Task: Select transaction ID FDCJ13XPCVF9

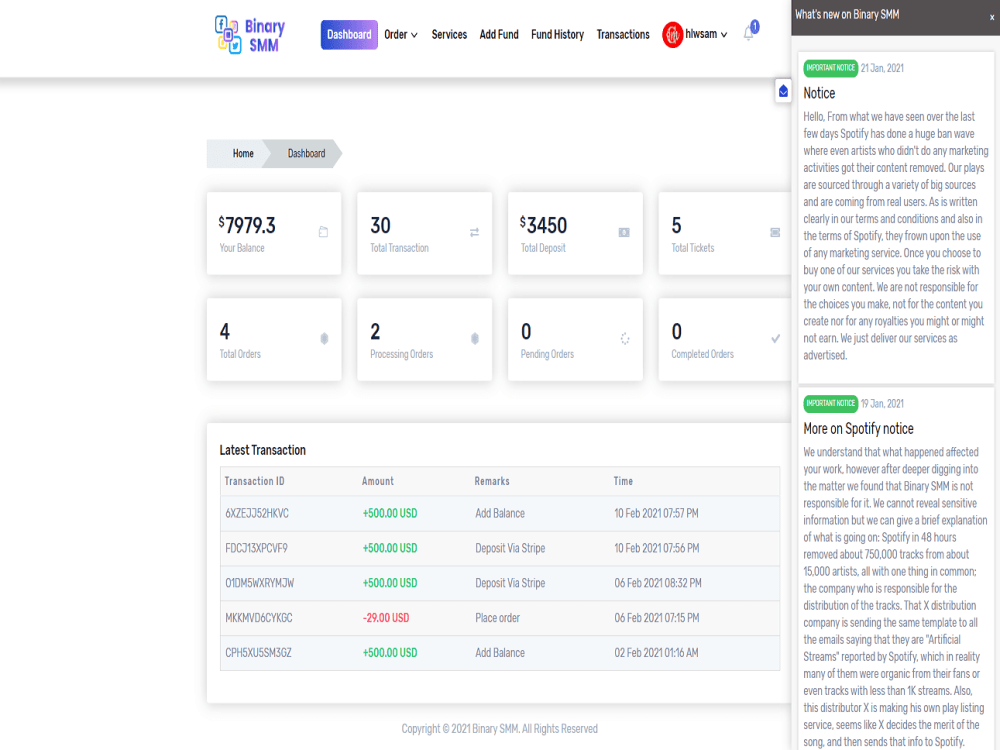Action: (x=256, y=548)
